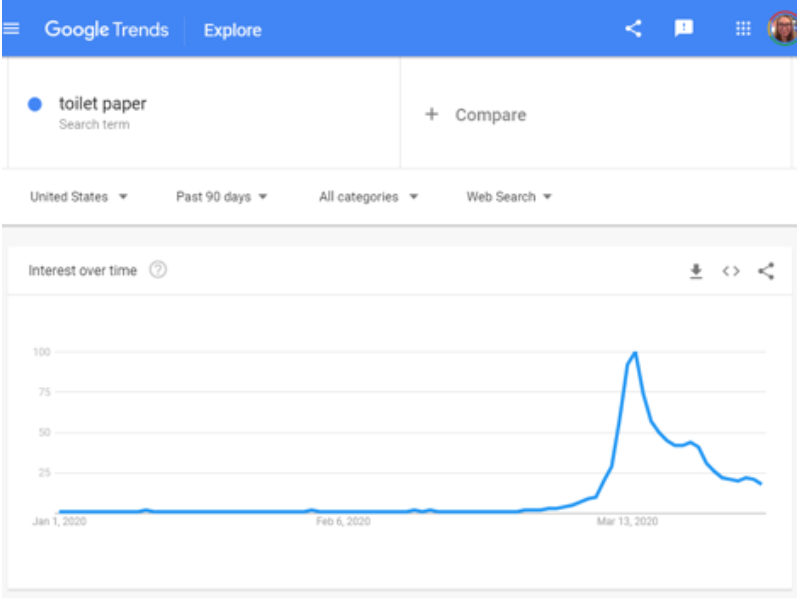Expand the United States region dropdown

tap(79, 197)
